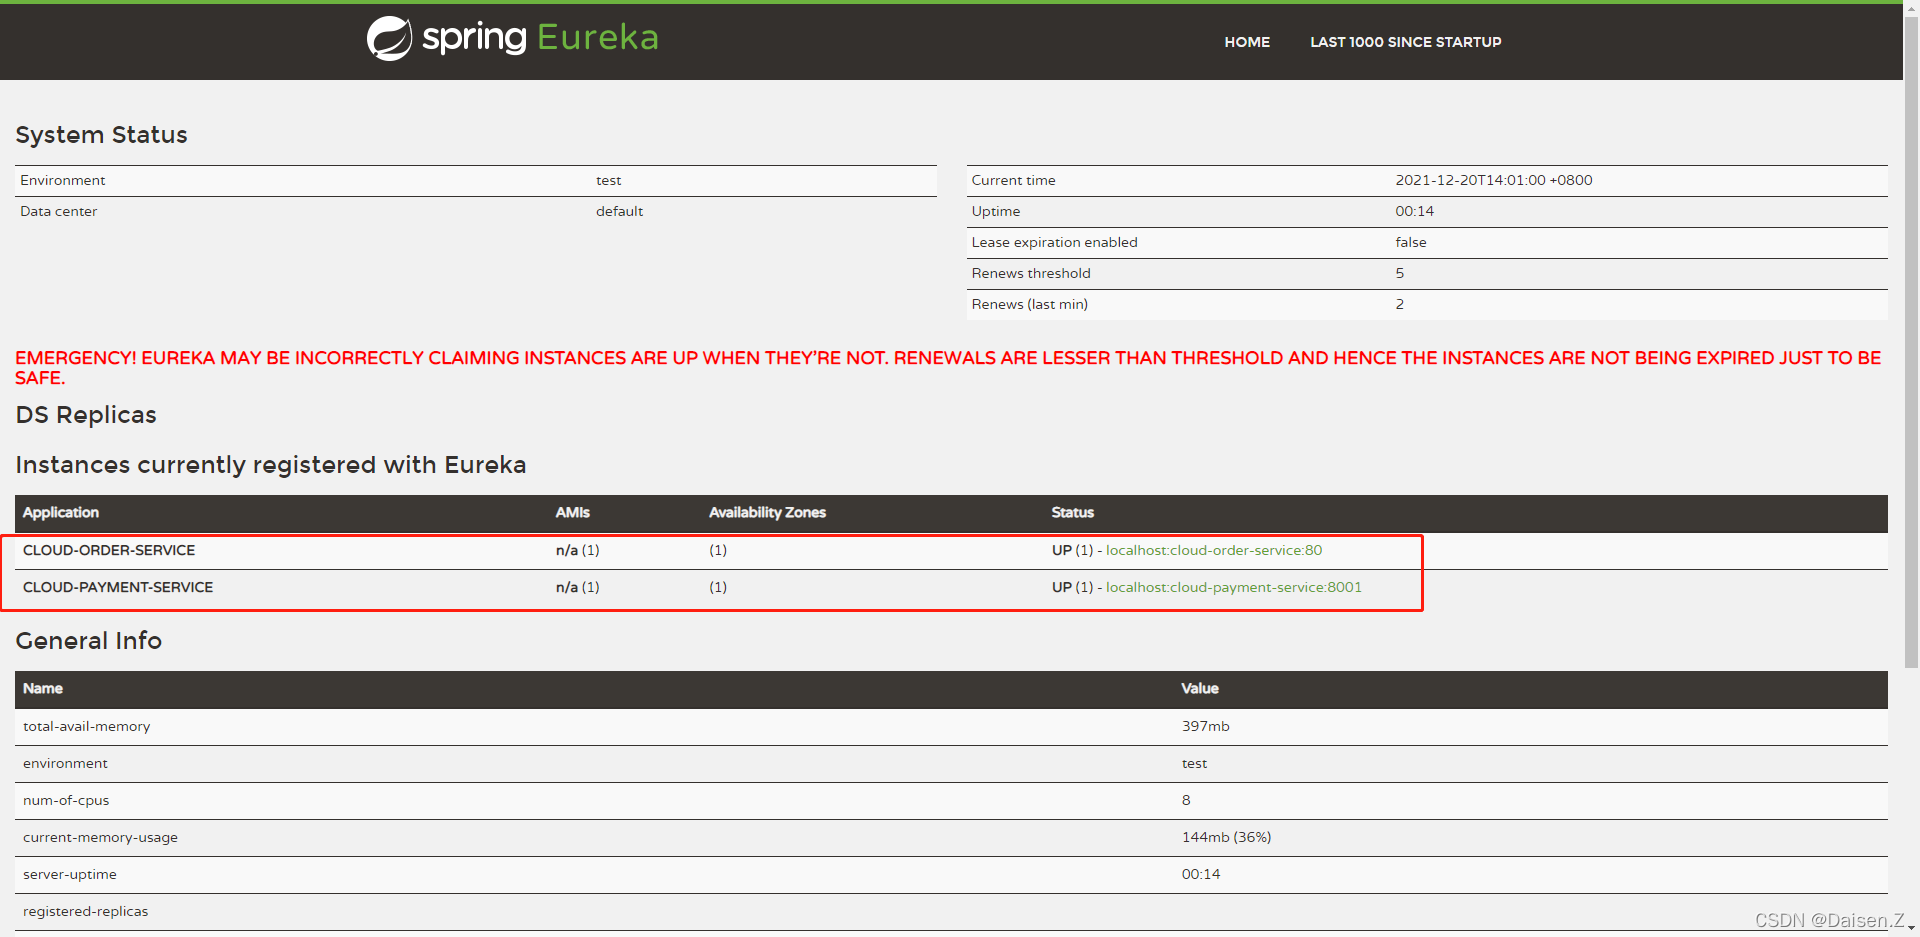Click the UP (1) status for CLOUD-ORDER-SERVICE

(1072, 550)
